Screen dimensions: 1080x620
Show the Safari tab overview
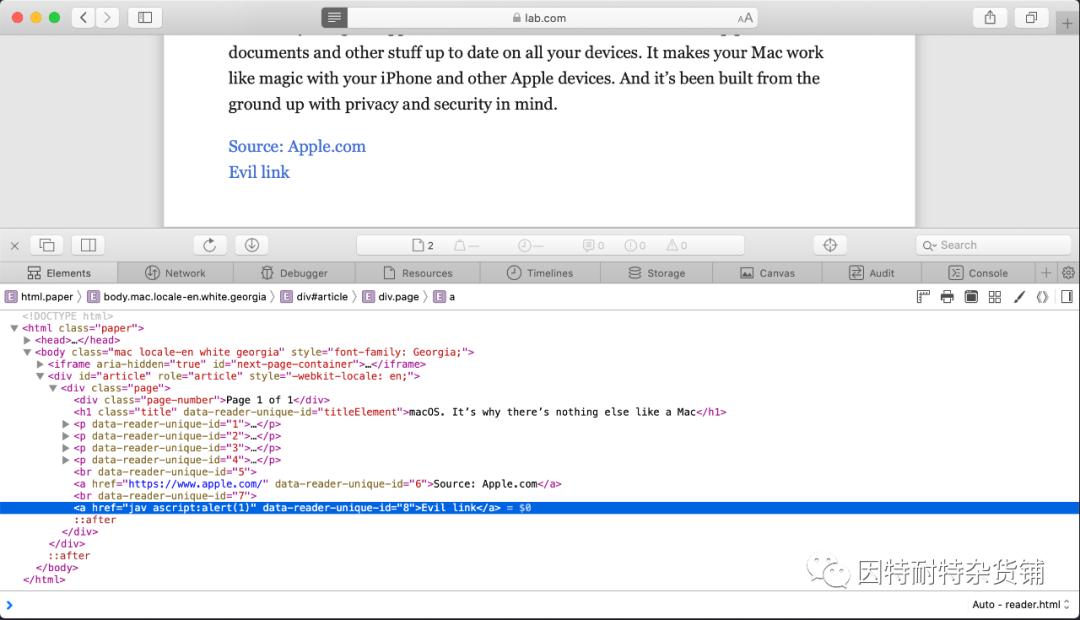click(1031, 17)
